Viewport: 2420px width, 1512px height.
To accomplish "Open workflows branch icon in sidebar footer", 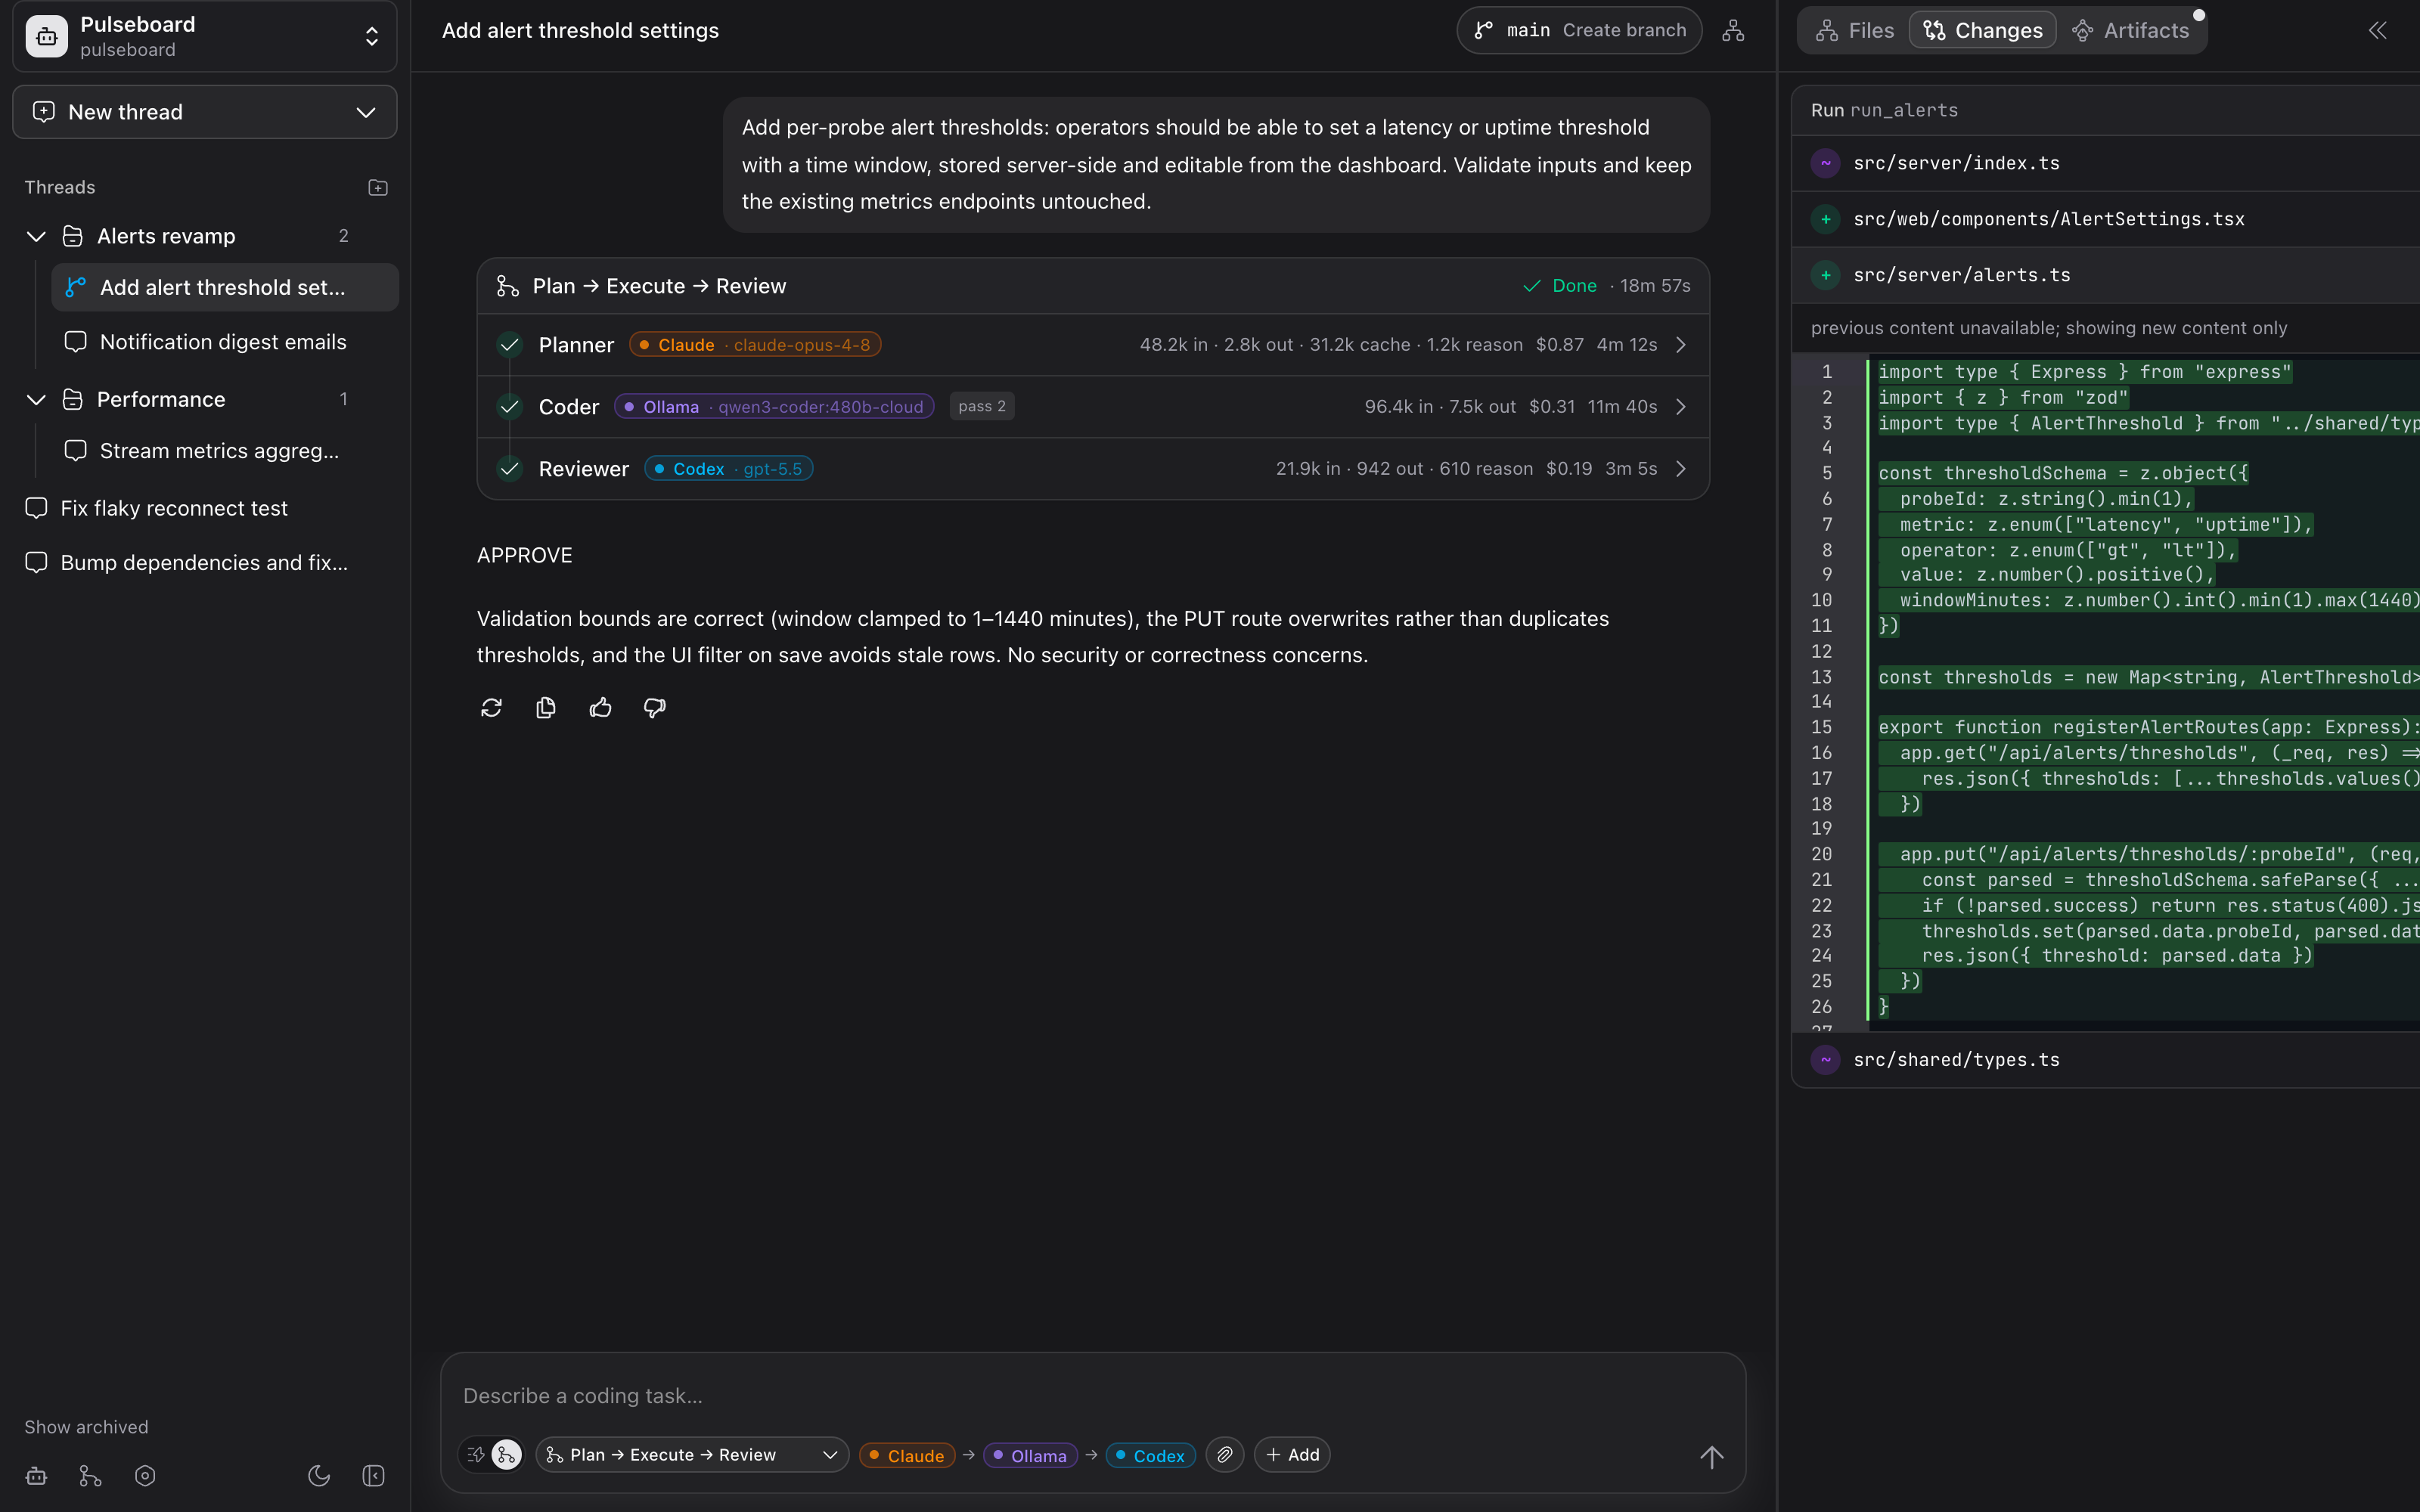I will [90, 1476].
